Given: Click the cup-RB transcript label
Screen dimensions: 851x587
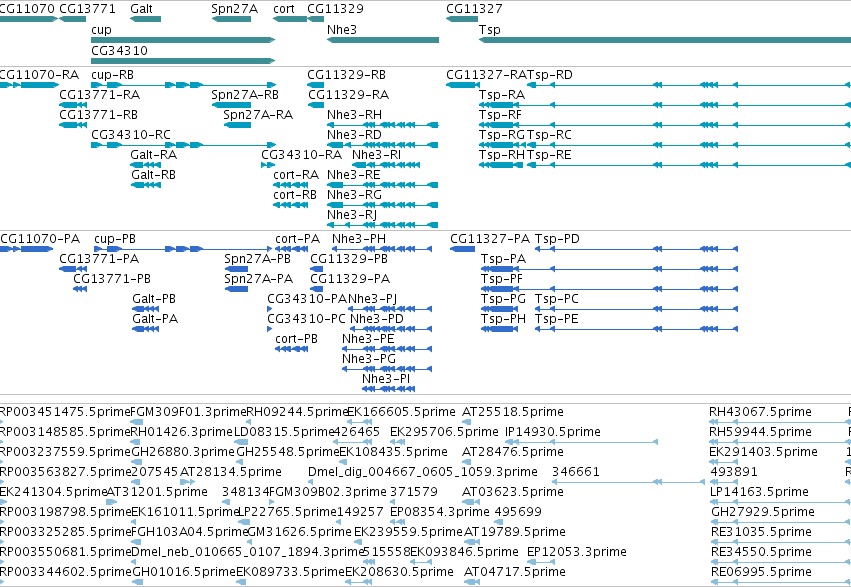Looking at the screenshot, I should coord(112,75).
